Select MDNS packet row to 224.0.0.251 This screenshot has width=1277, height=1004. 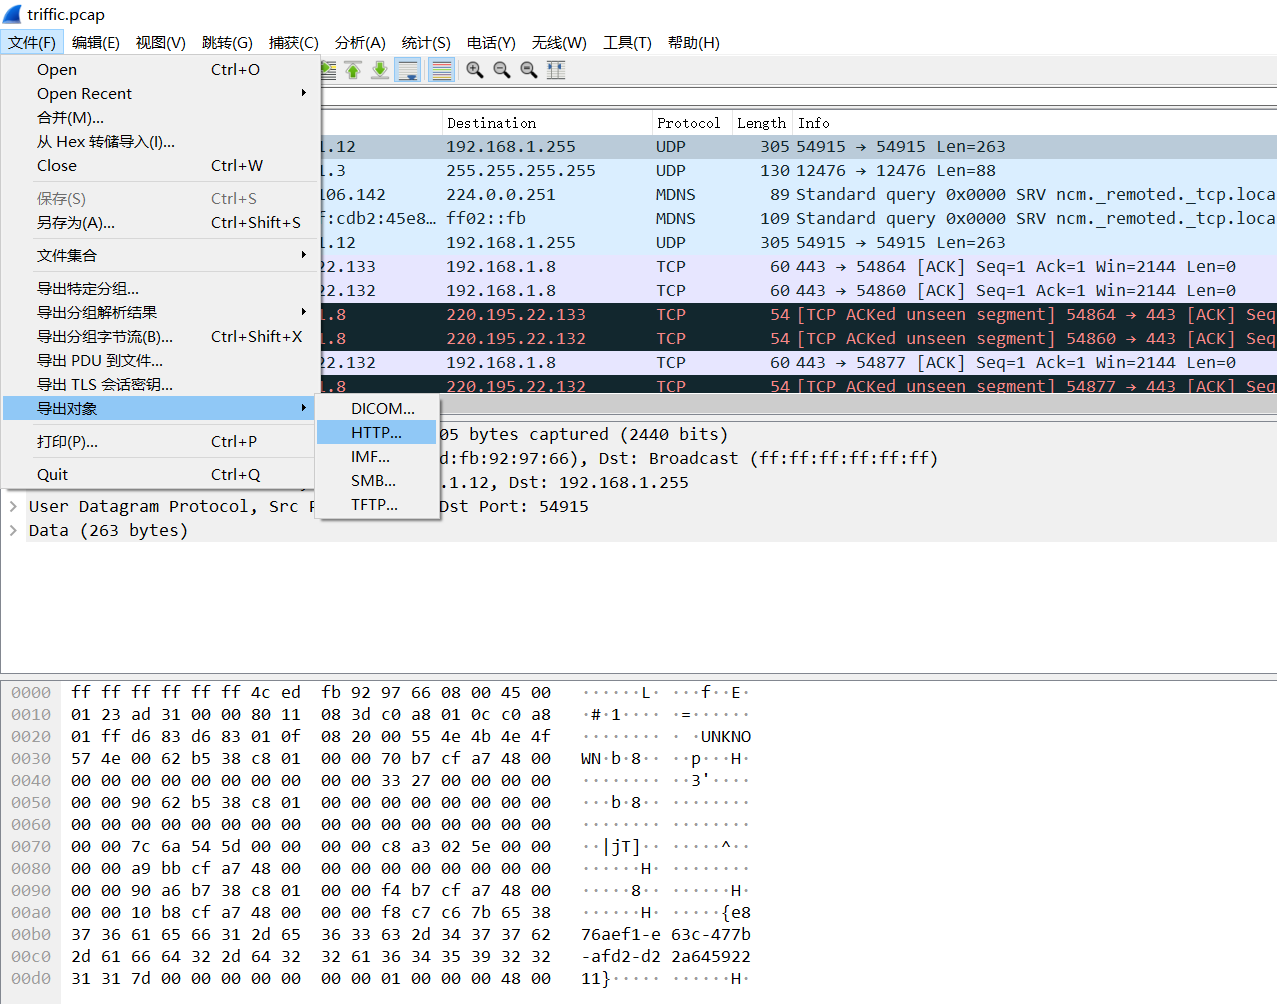click(x=798, y=195)
